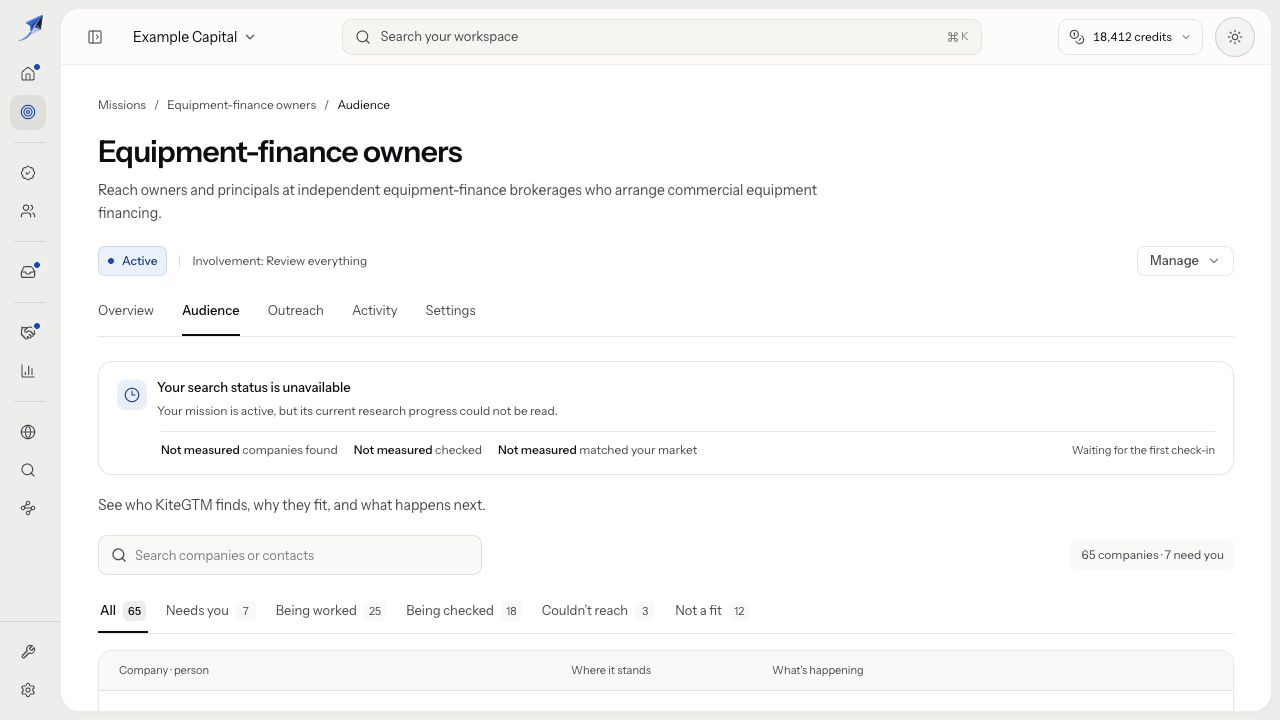Viewport: 1280px width, 720px height.
Task: Filter by Being checked
Action: pos(464,611)
